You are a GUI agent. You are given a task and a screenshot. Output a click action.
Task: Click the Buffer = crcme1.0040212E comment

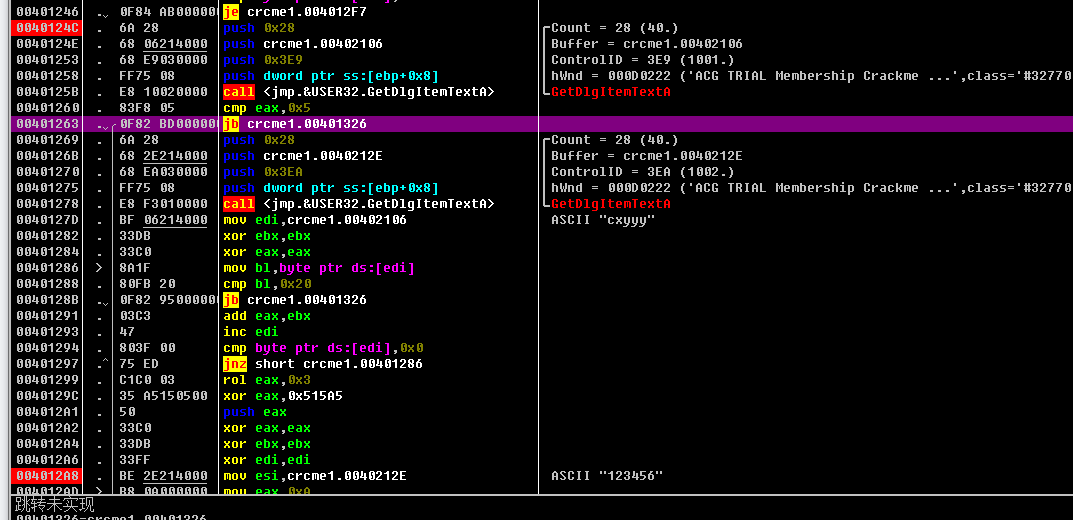coord(646,156)
